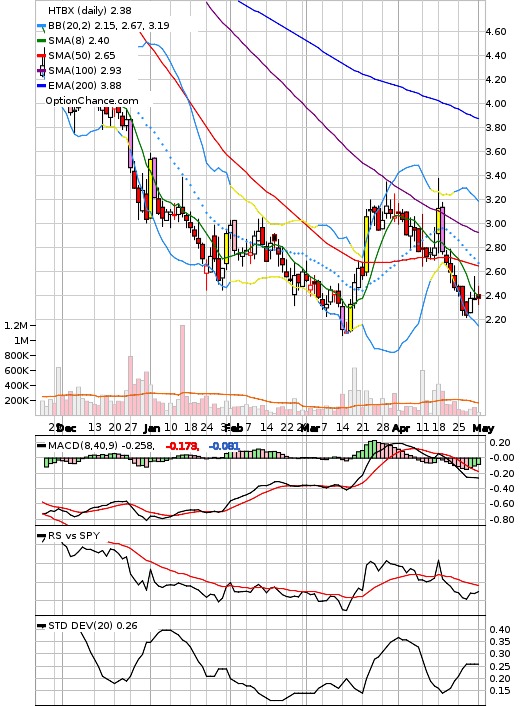Click the 4.60 price axis label
This screenshot has width=526, height=706.
[x=496, y=32]
